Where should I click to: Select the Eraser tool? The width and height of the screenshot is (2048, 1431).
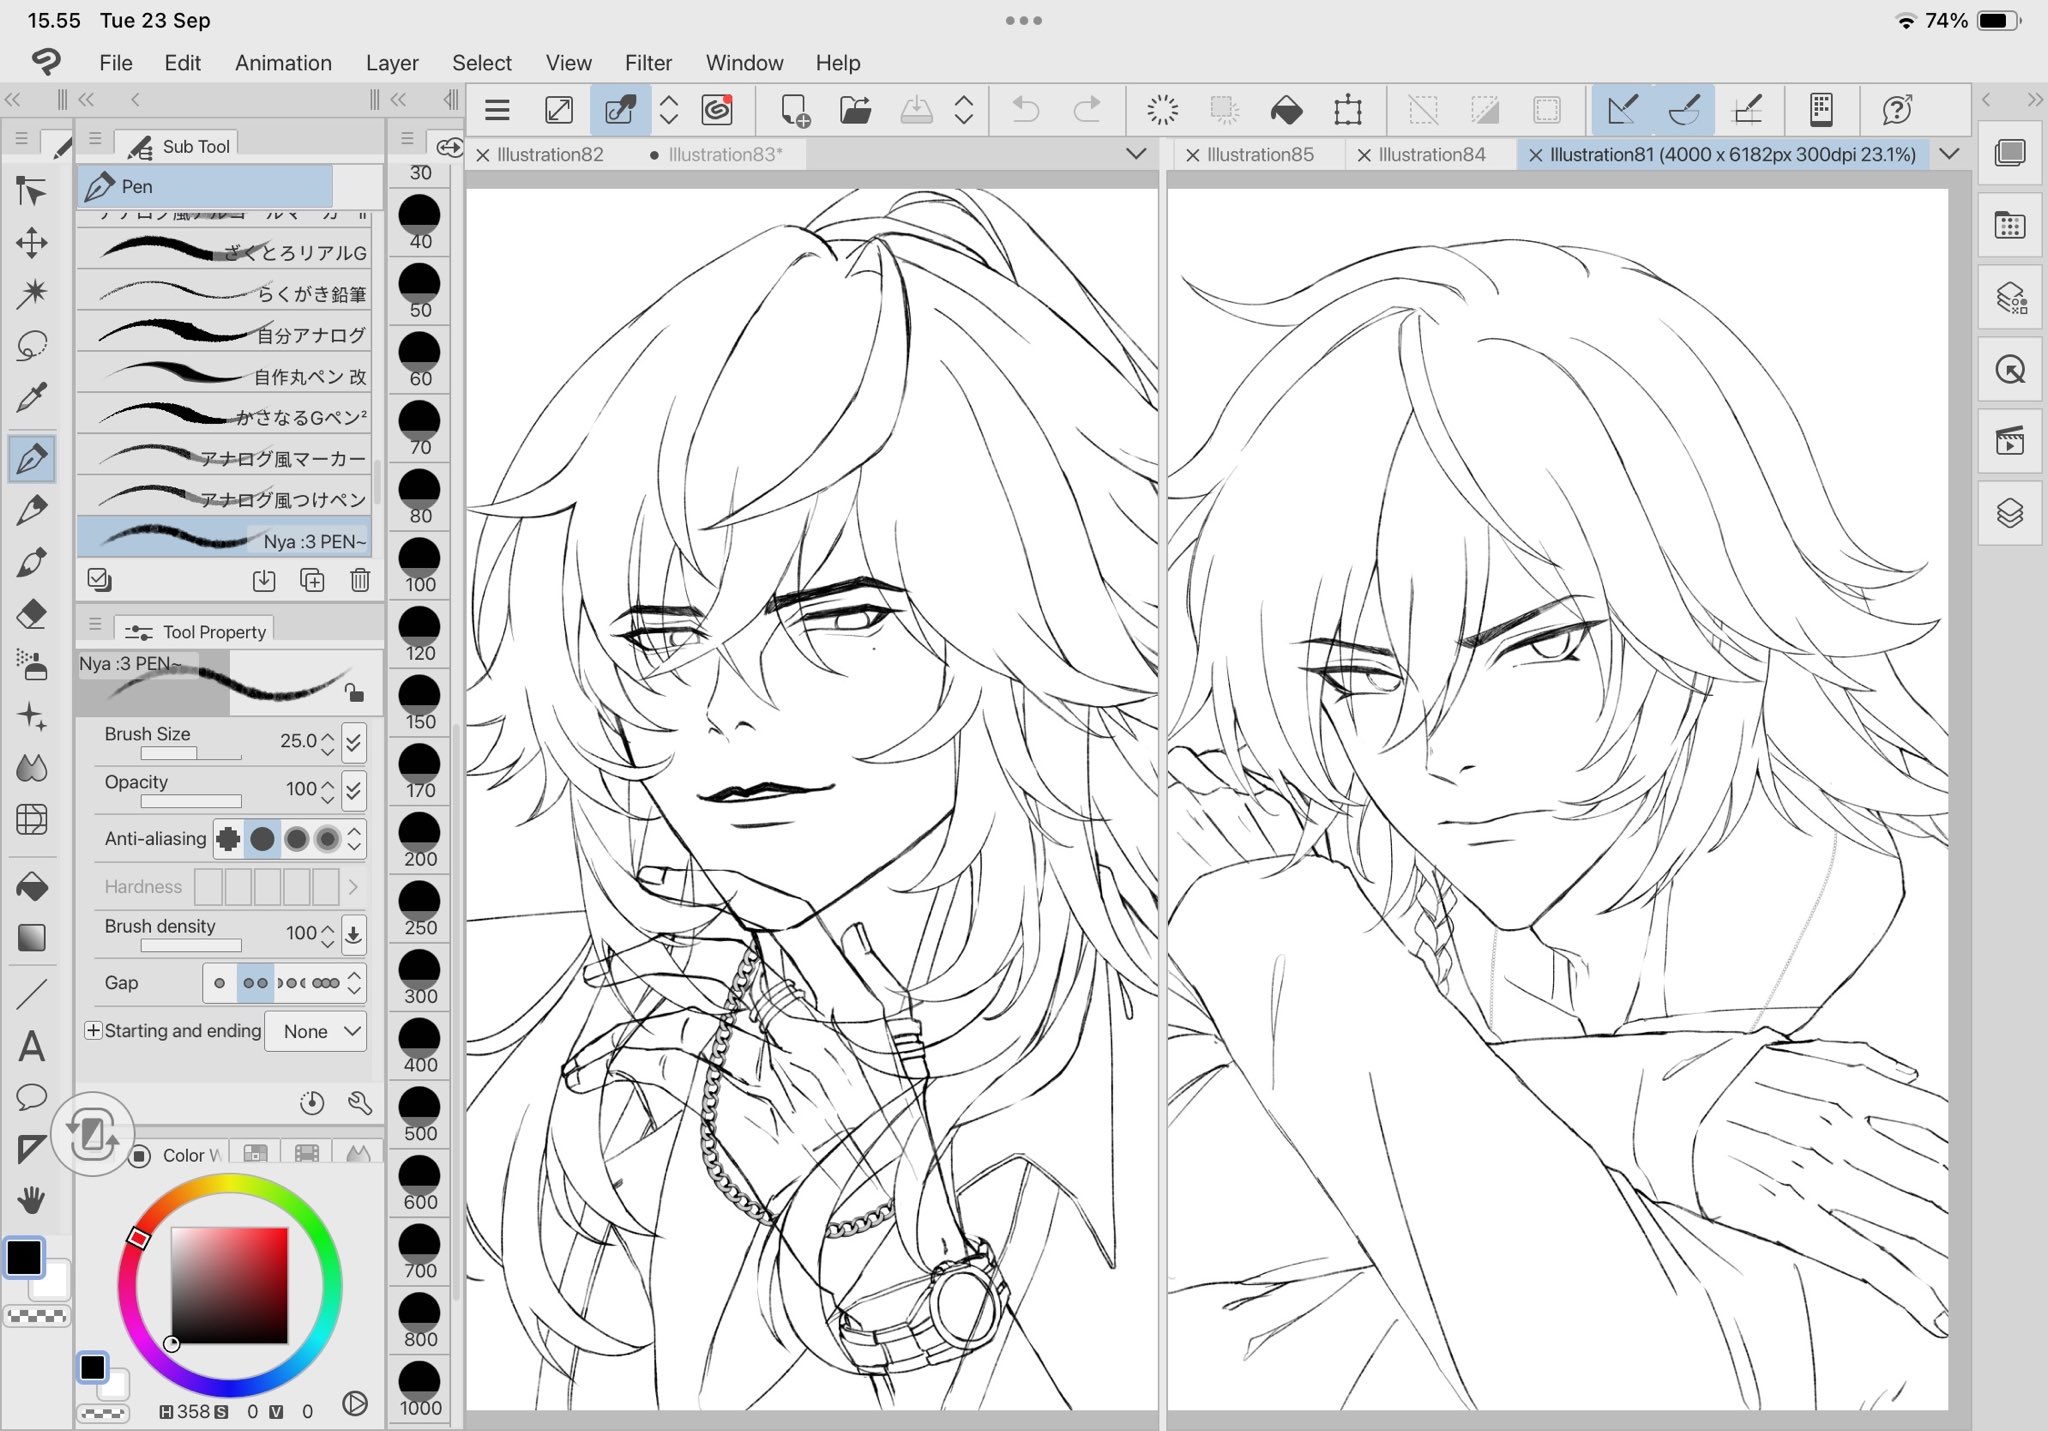coord(31,613)
